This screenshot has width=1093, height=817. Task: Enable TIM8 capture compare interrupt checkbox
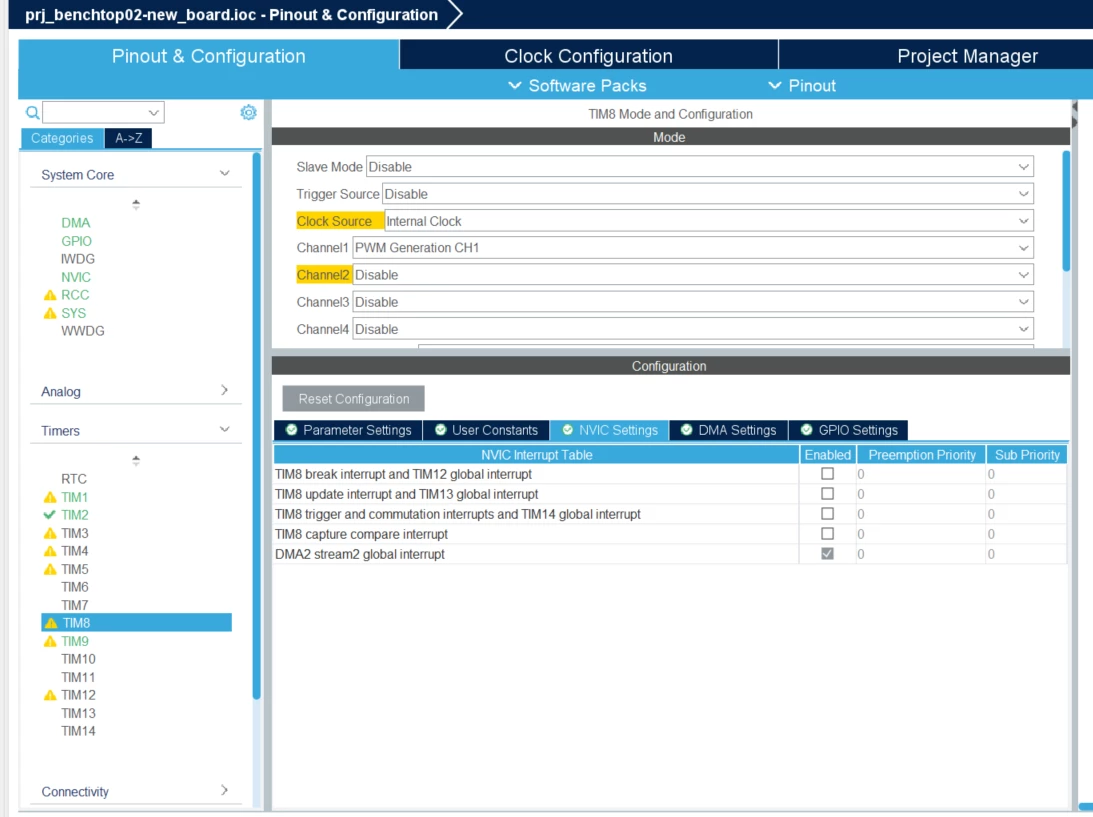coord(827,533)
